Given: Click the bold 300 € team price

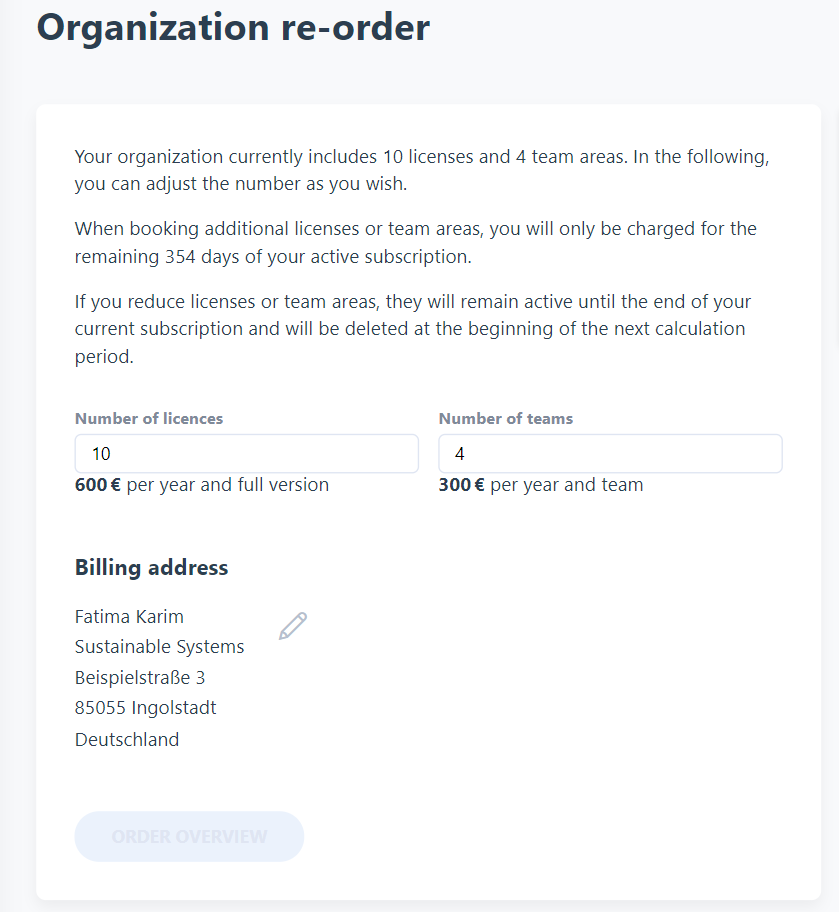Looking at the screenshot, I should point(461,484).
